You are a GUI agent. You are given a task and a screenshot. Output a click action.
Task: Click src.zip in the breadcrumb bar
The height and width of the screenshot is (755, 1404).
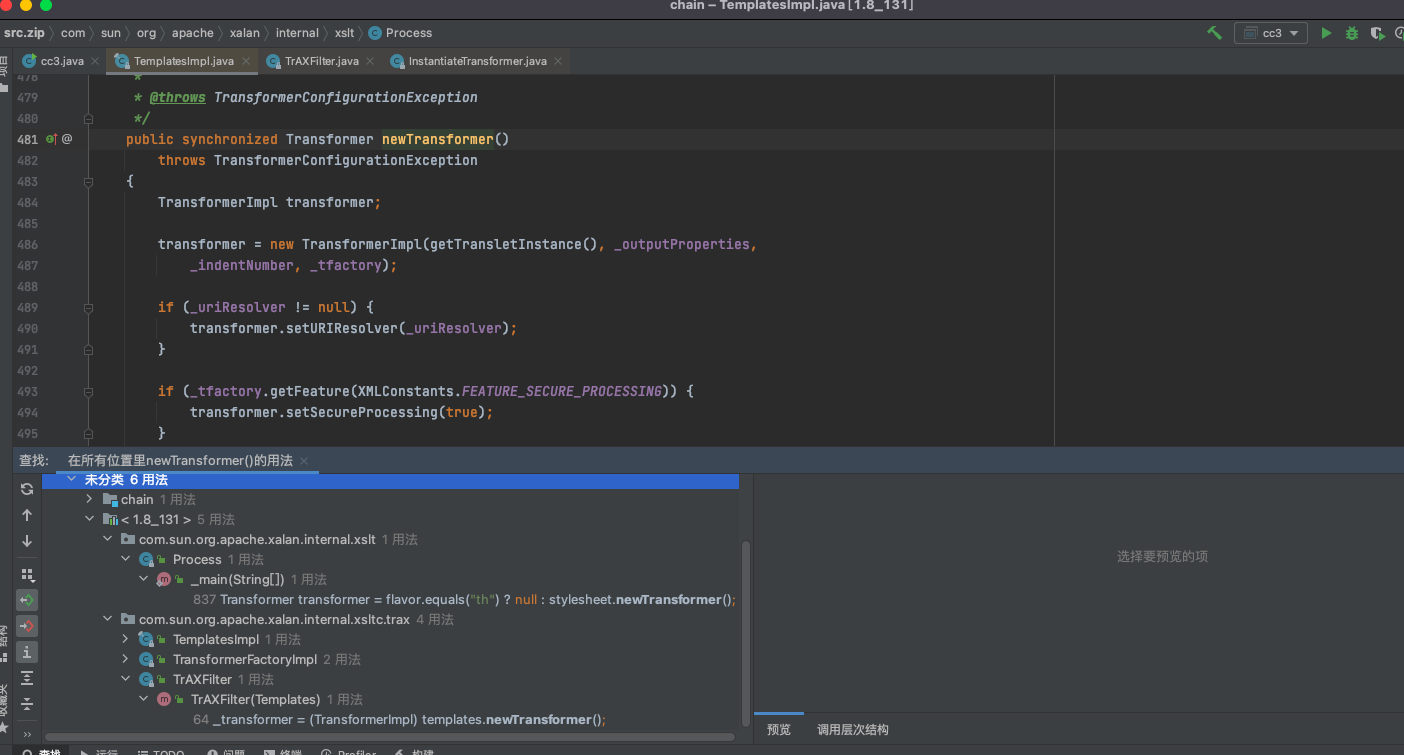point(24,33)
